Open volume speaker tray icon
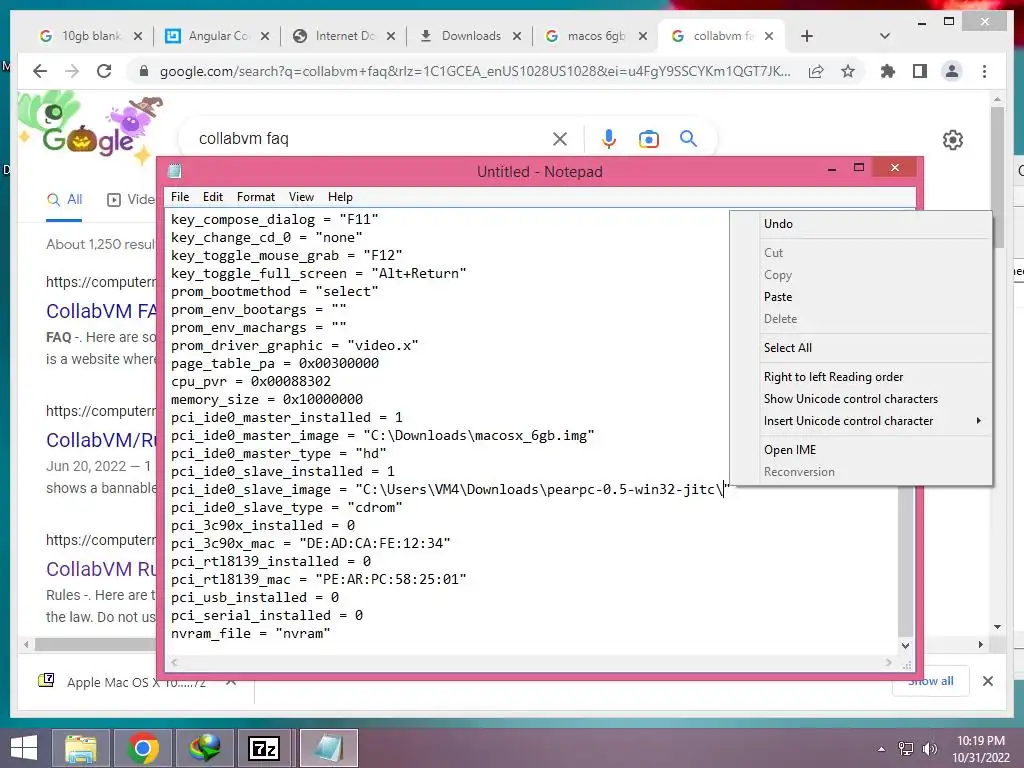Screen dimensions: 1024x768 point(929,749)
